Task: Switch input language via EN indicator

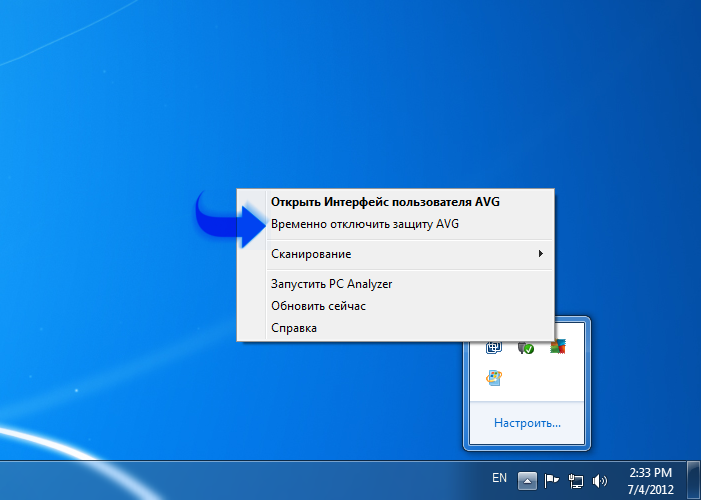Action: pyautogui.click(x=499, y=478)
